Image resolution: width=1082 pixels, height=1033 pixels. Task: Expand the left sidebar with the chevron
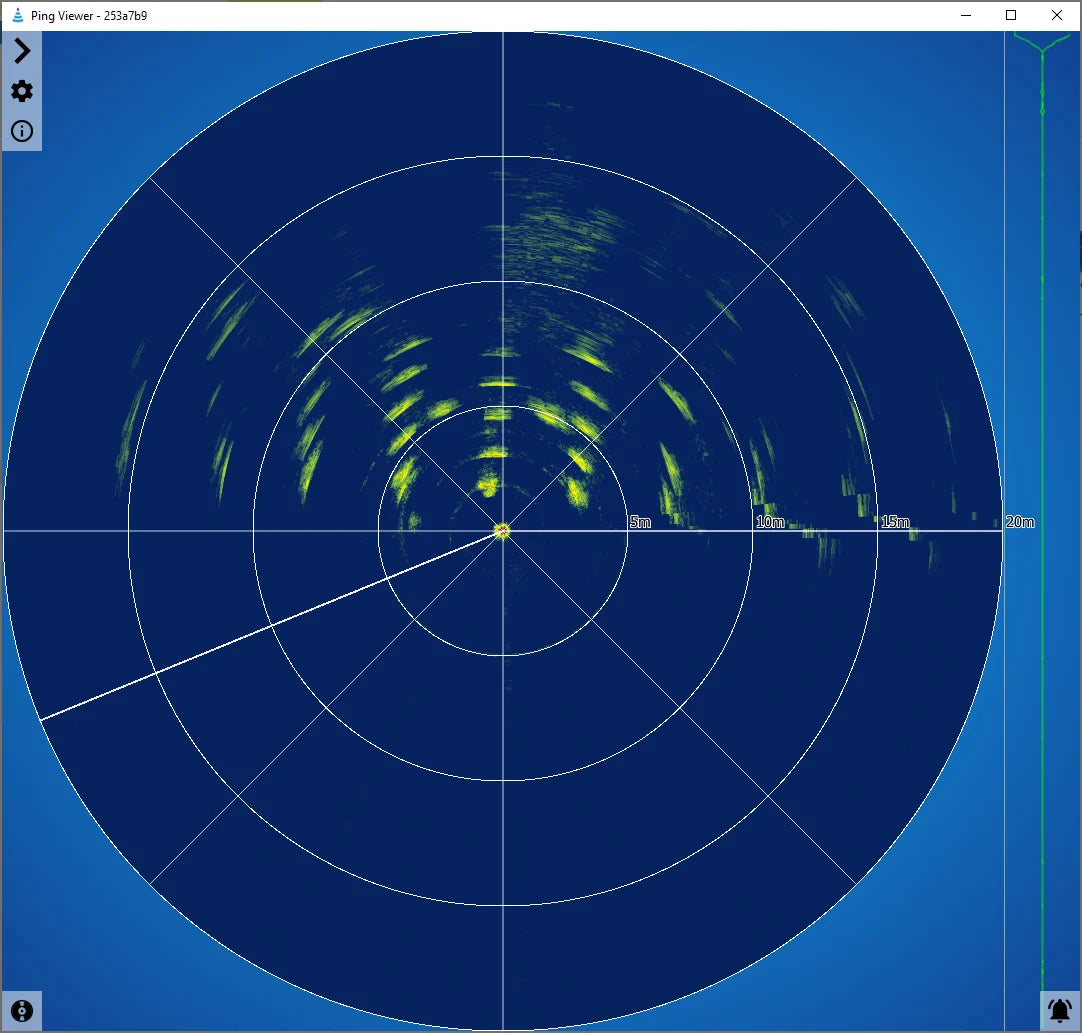(x=21, y=51)
